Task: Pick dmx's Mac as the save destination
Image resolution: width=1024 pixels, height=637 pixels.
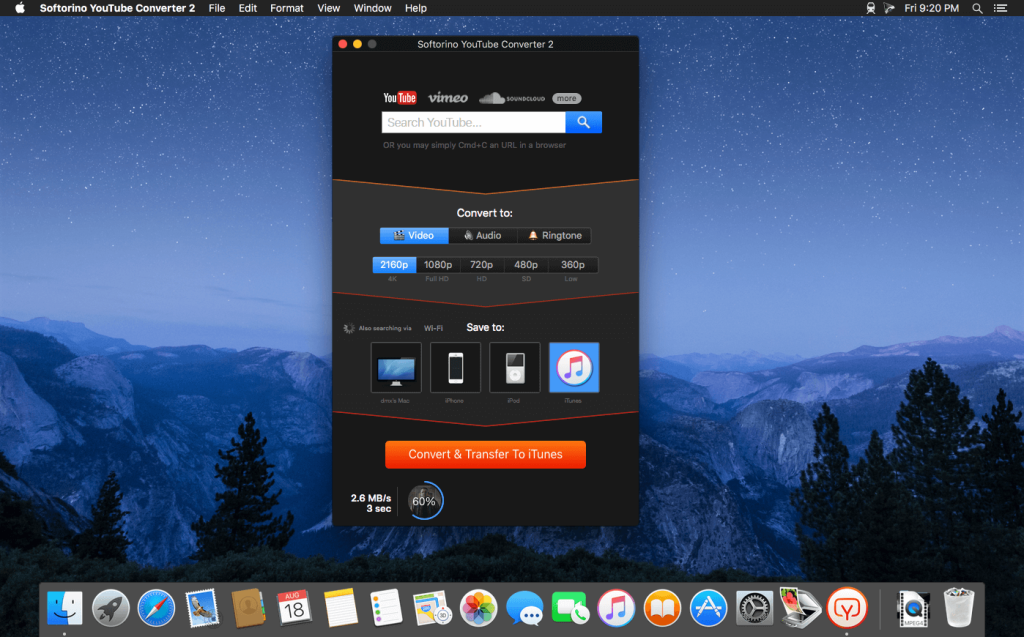Action: (x=396, y=367)
